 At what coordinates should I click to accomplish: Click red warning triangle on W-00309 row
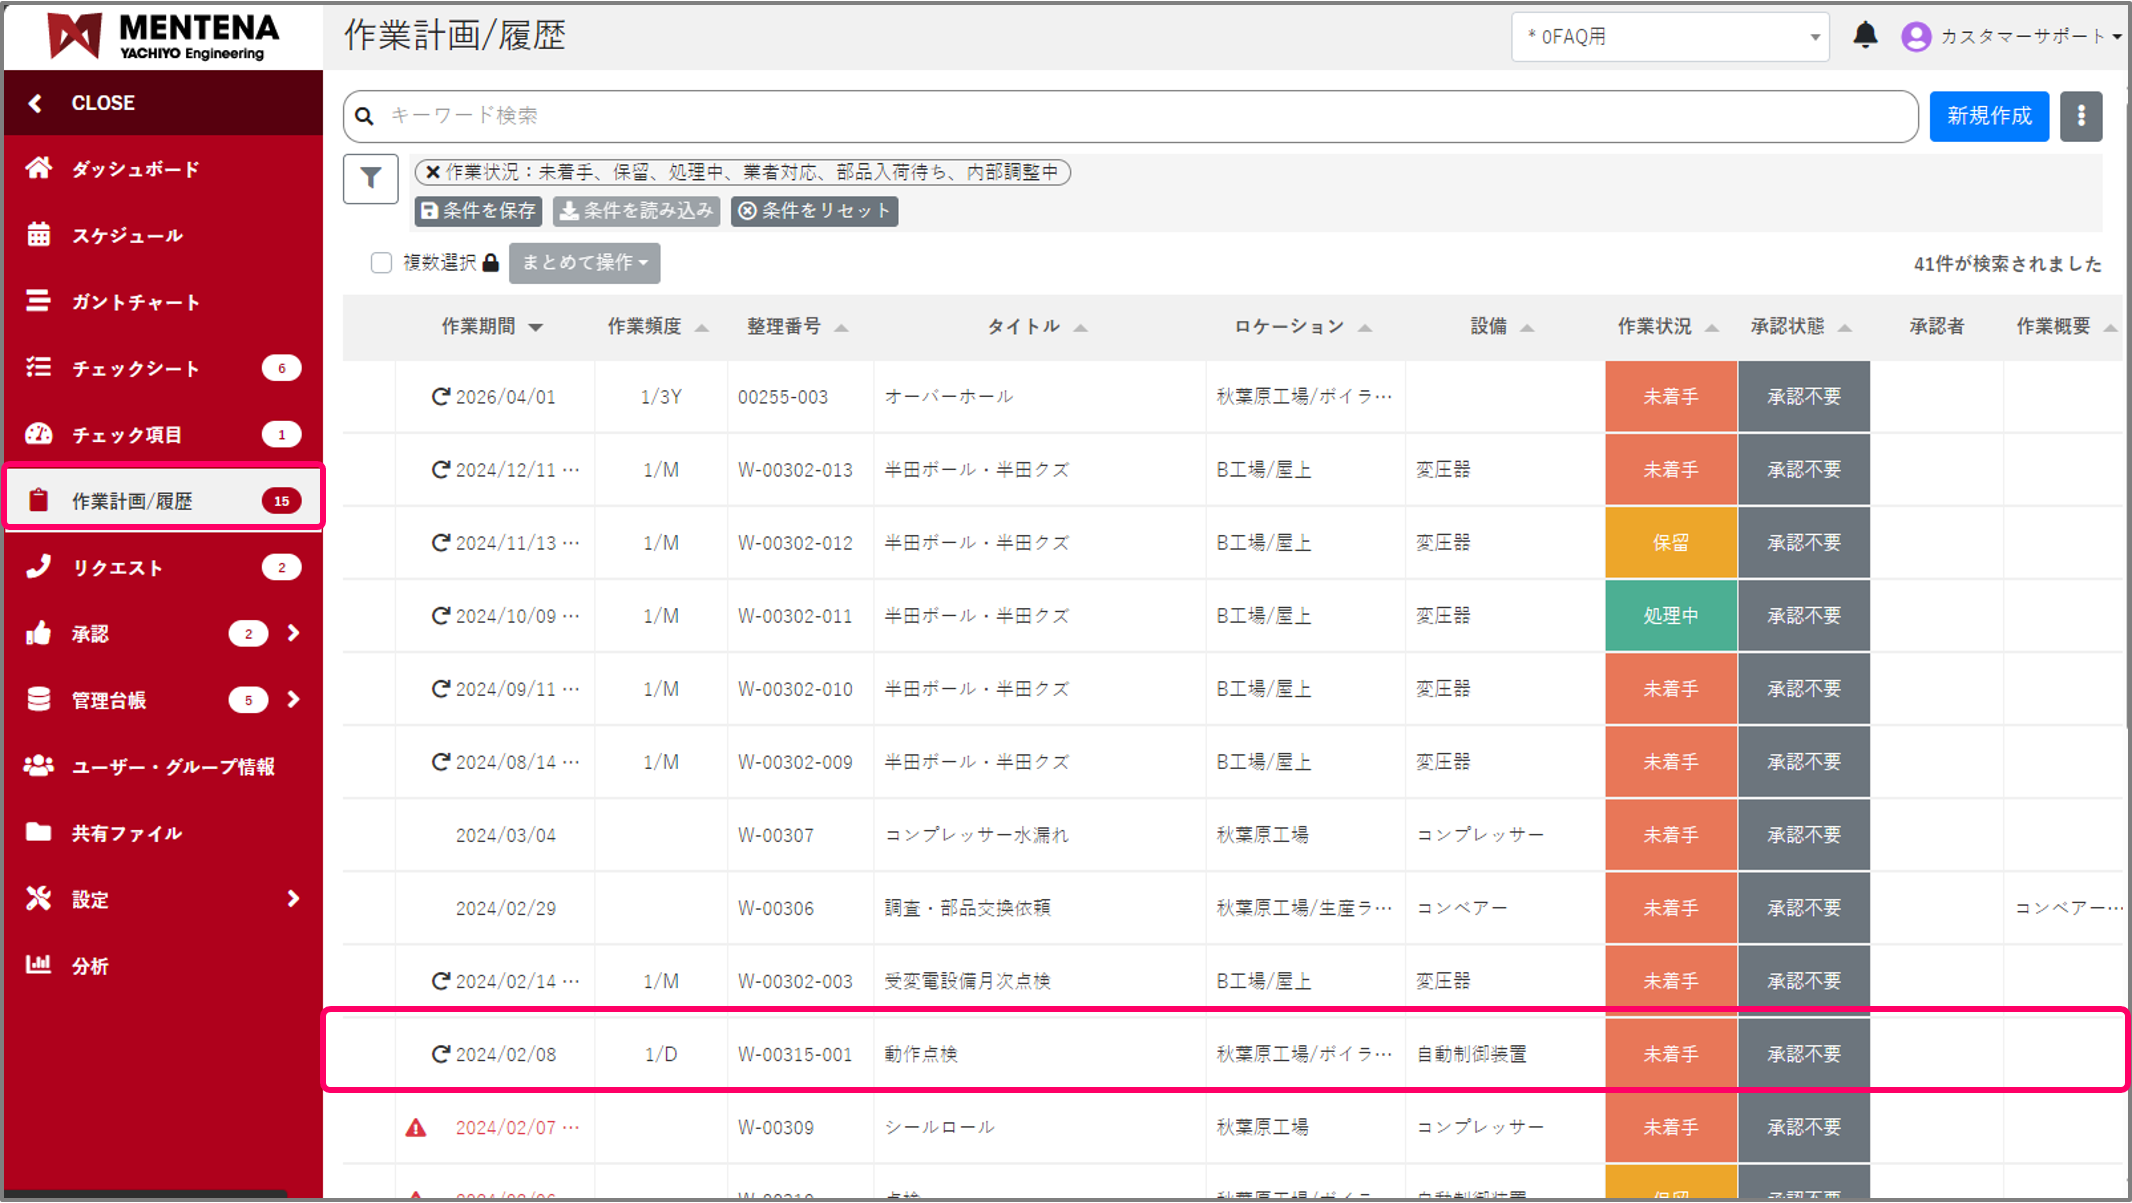[416, 1128]
